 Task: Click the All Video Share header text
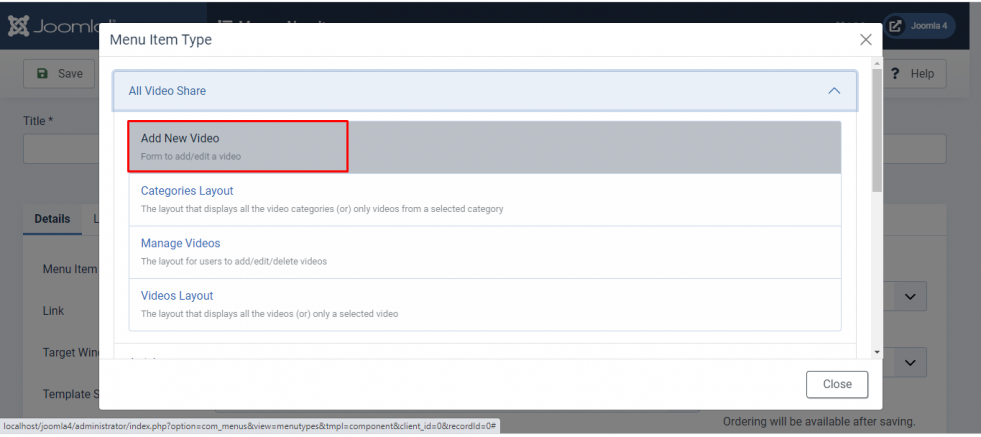pos(167,91)
